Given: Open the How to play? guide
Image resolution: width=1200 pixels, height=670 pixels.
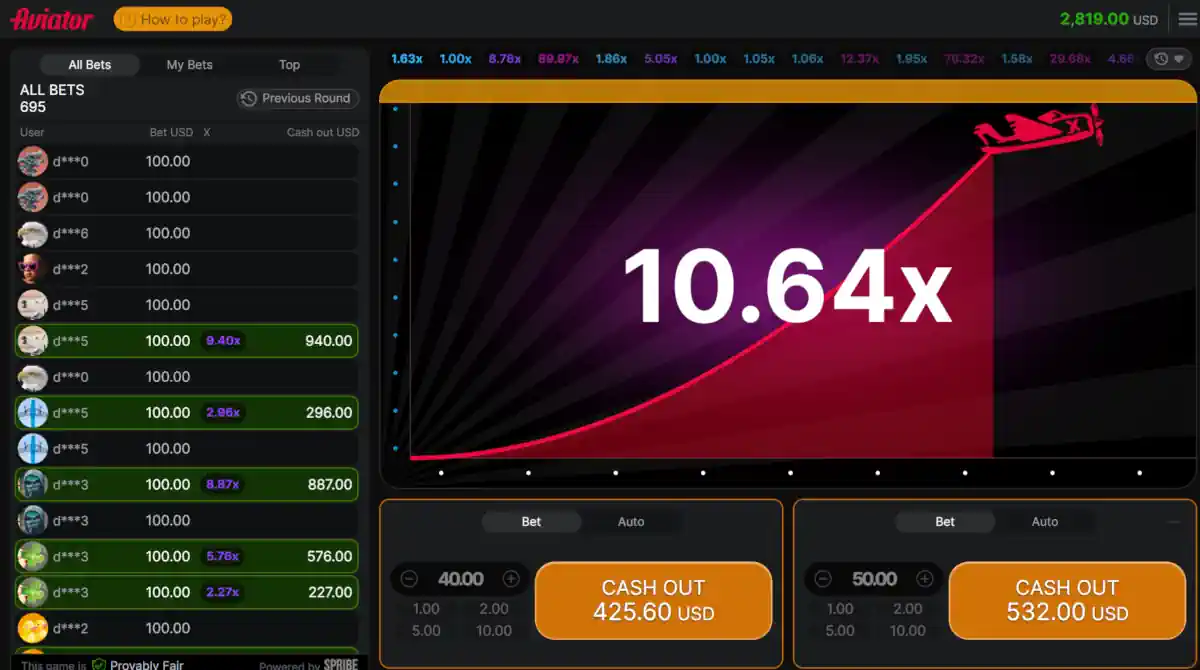Looking at the screenshot, I should tap(173, 19).
